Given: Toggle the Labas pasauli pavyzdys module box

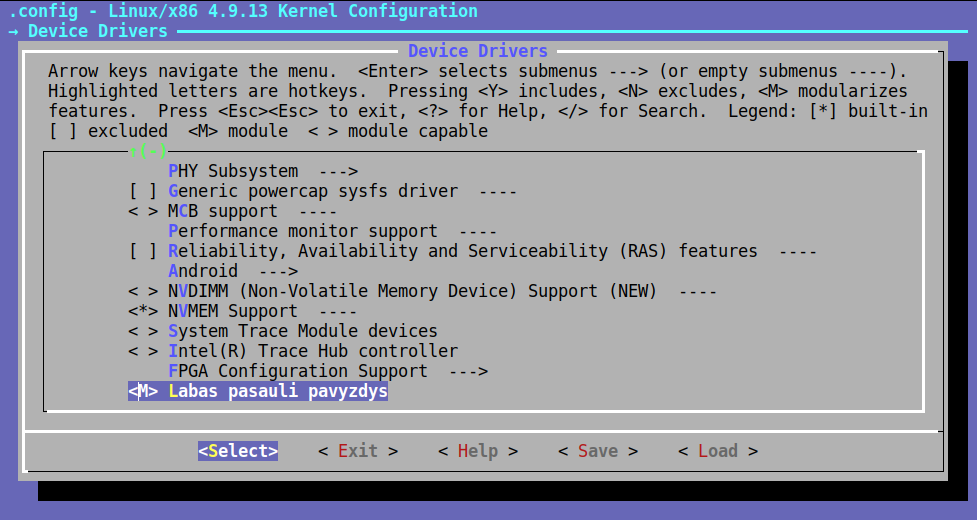Looking at the screenshot, I should (x=143, y=392).
